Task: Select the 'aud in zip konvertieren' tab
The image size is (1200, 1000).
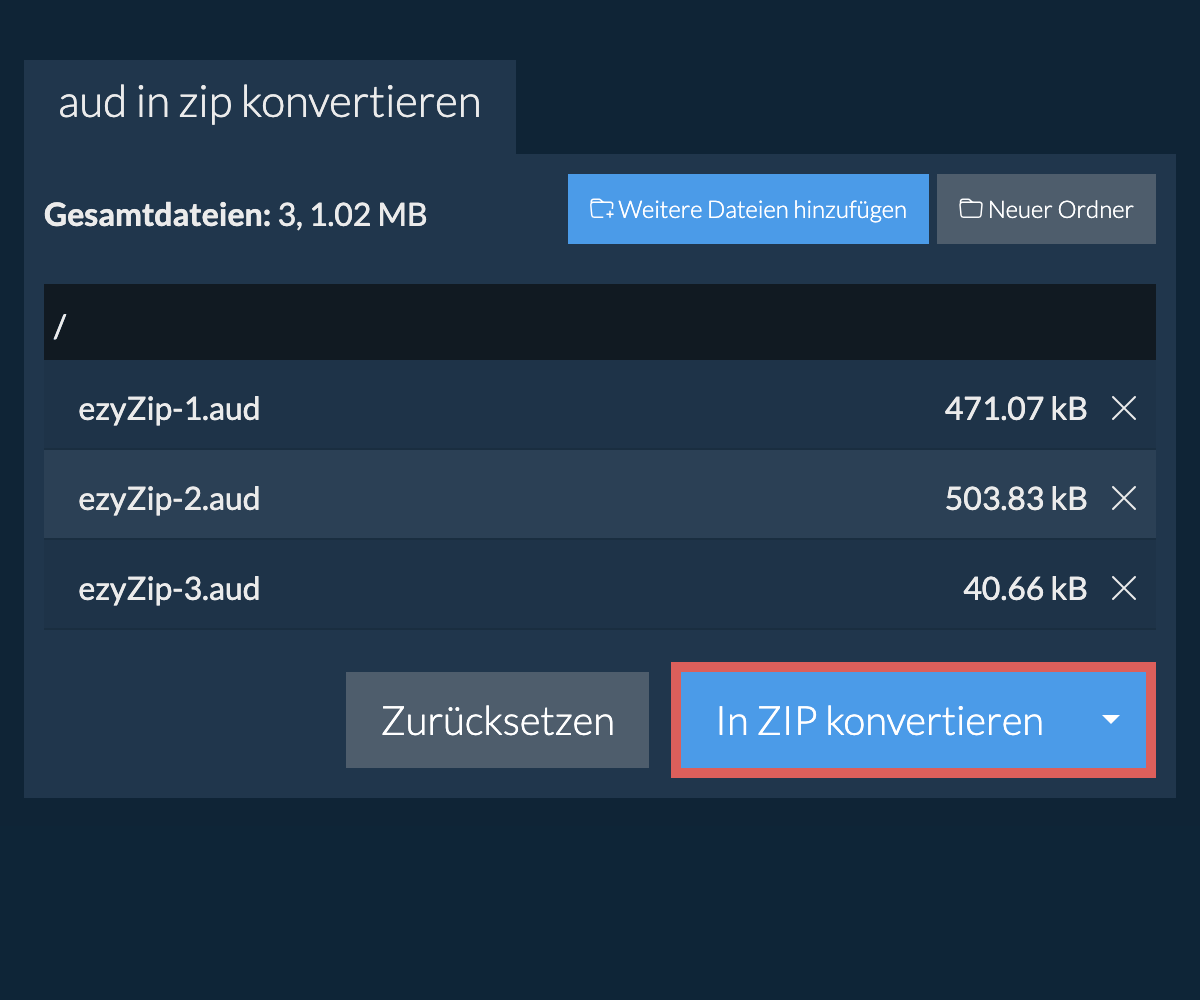Action: (270, 105)
